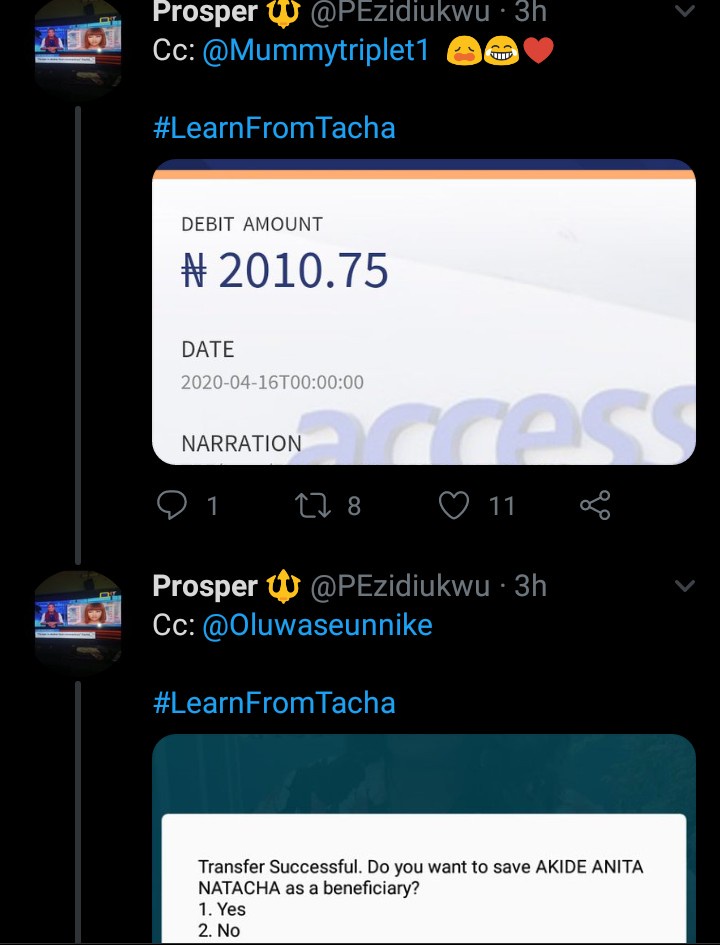Open the @PEzidiukwu handle on the first tweet

point(400,13)
